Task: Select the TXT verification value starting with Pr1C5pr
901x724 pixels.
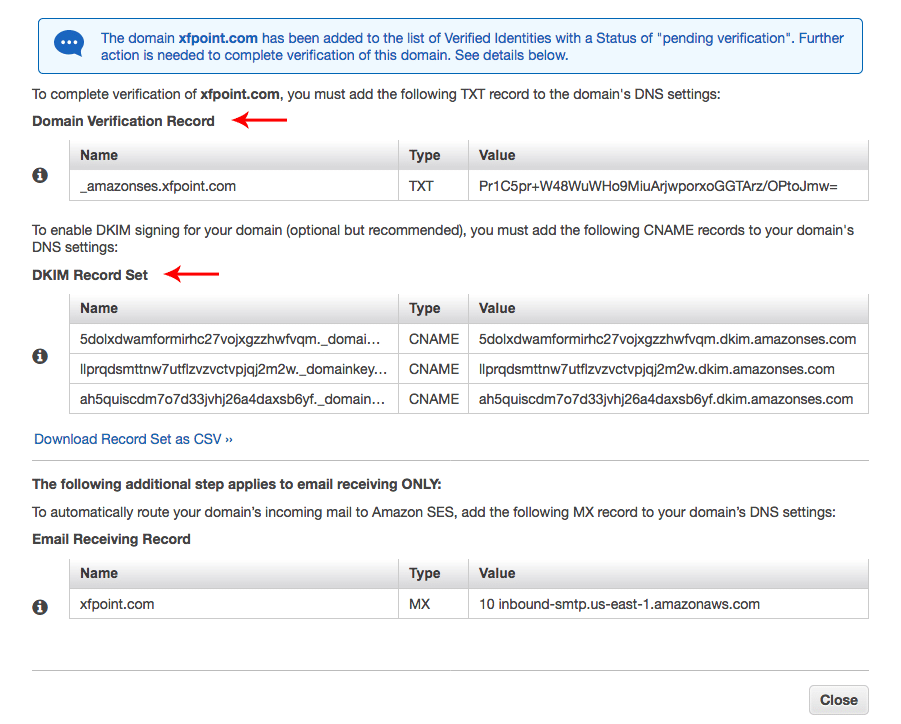Action: 658,186
